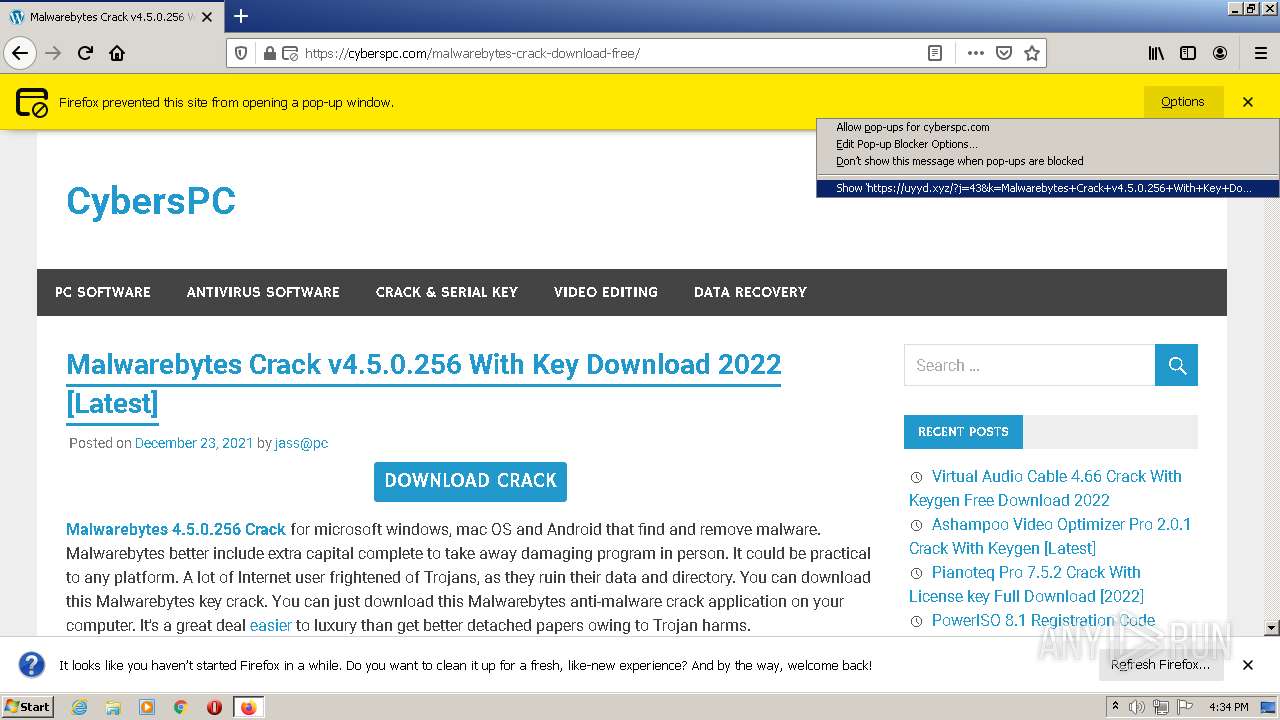
Task: Open DATA RECOVERY category
Action: coord(750,292)
